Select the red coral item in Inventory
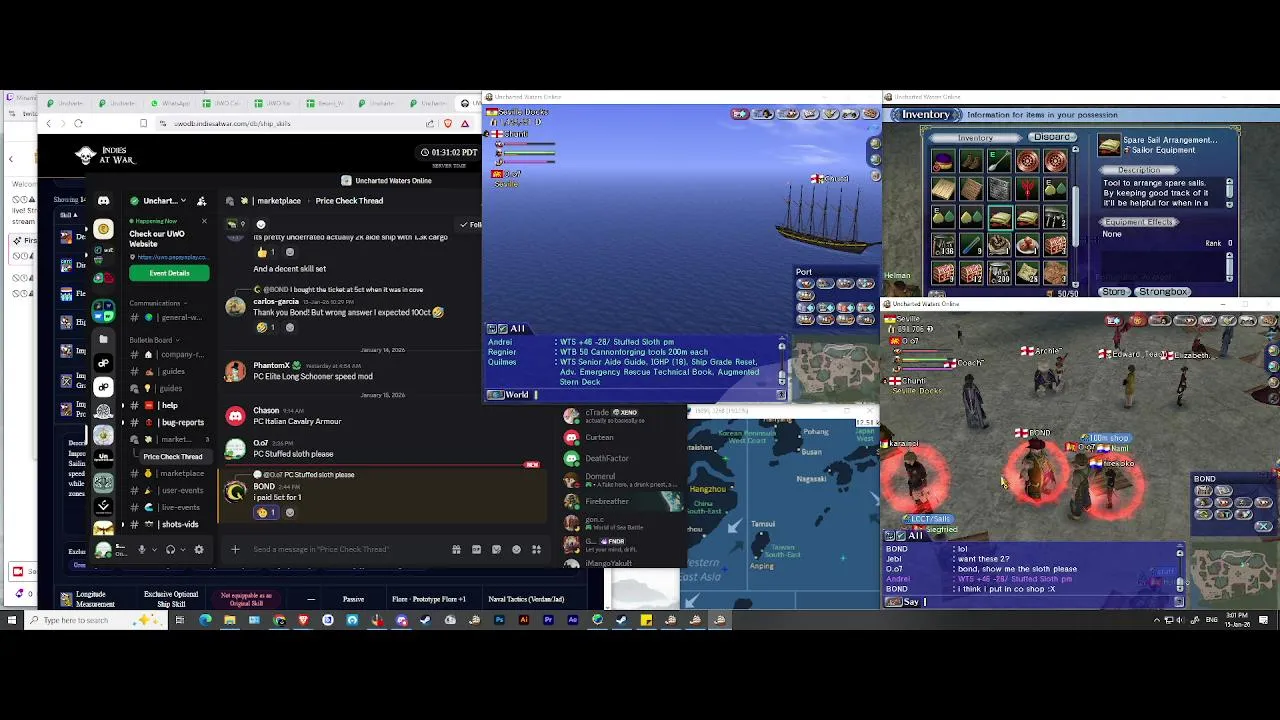 click(x=1027, y=188)
